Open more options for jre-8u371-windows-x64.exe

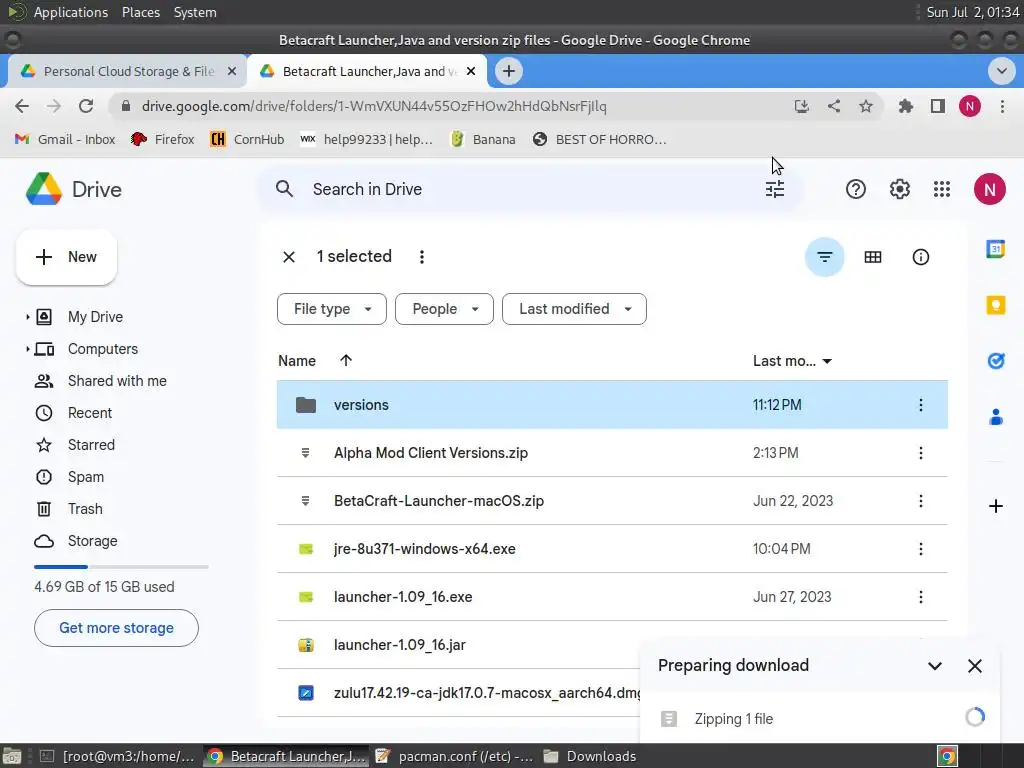(x=921, y=549)
